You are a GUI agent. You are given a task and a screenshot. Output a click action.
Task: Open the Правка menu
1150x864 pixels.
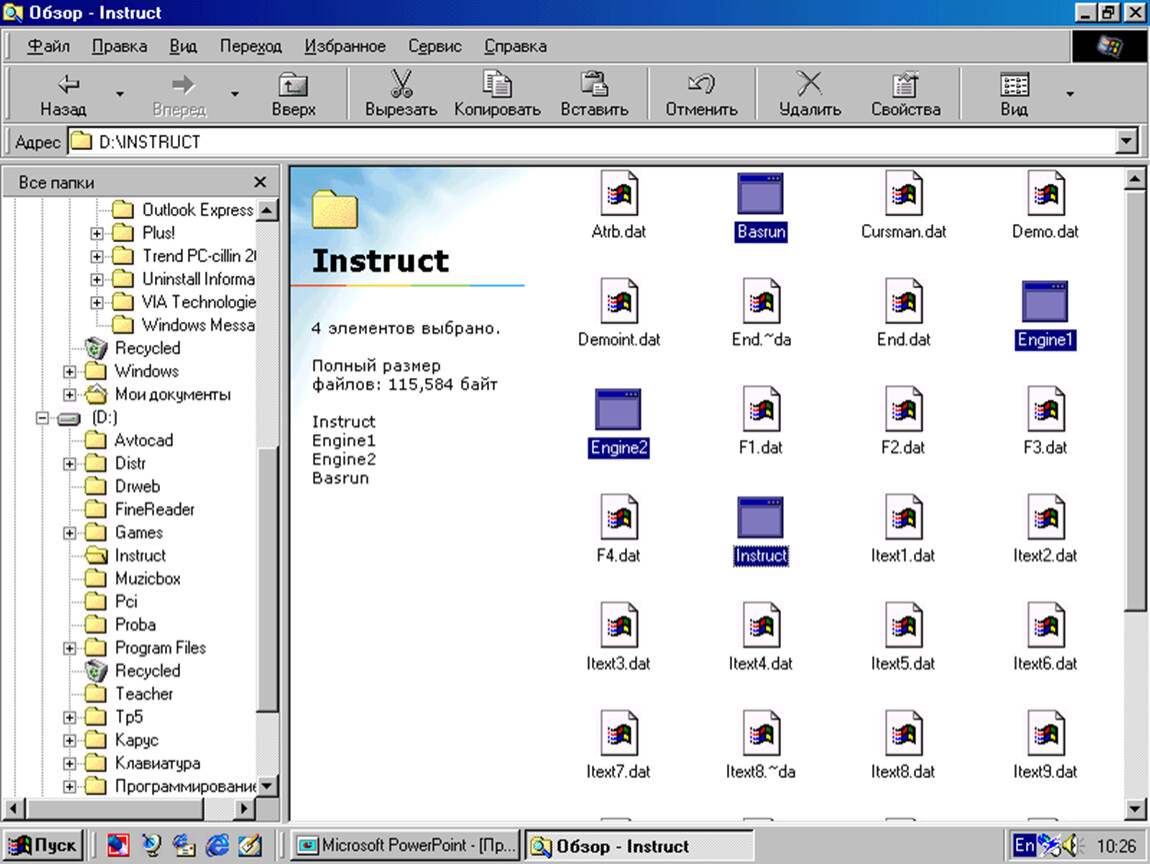click(x=120, y=46)
